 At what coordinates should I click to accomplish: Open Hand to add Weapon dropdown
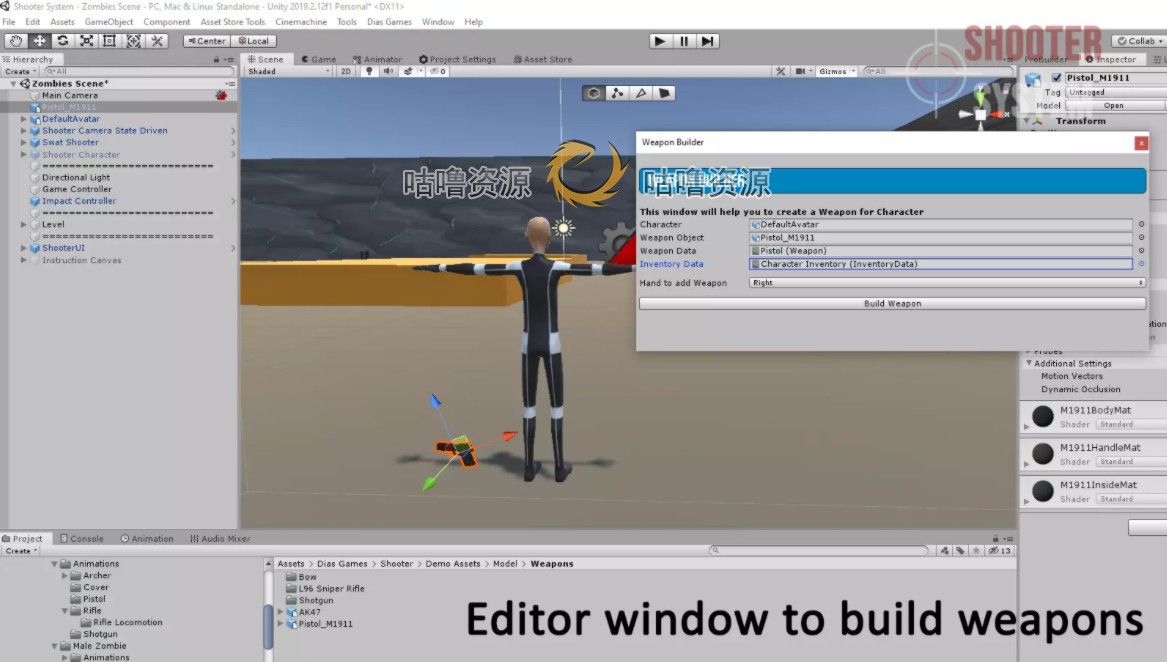[x=946, y=283]
